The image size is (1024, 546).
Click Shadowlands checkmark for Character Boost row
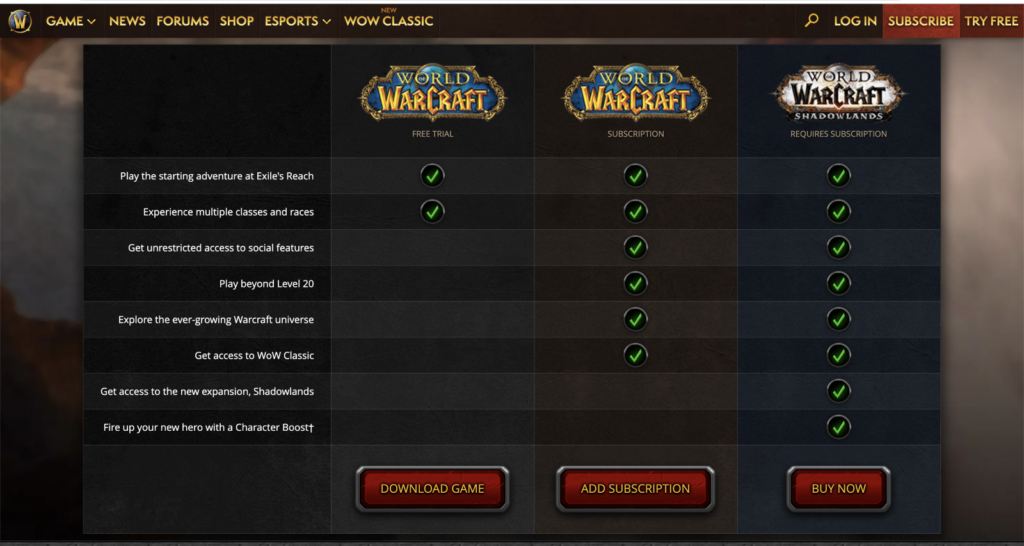click(x=839, y=427)
